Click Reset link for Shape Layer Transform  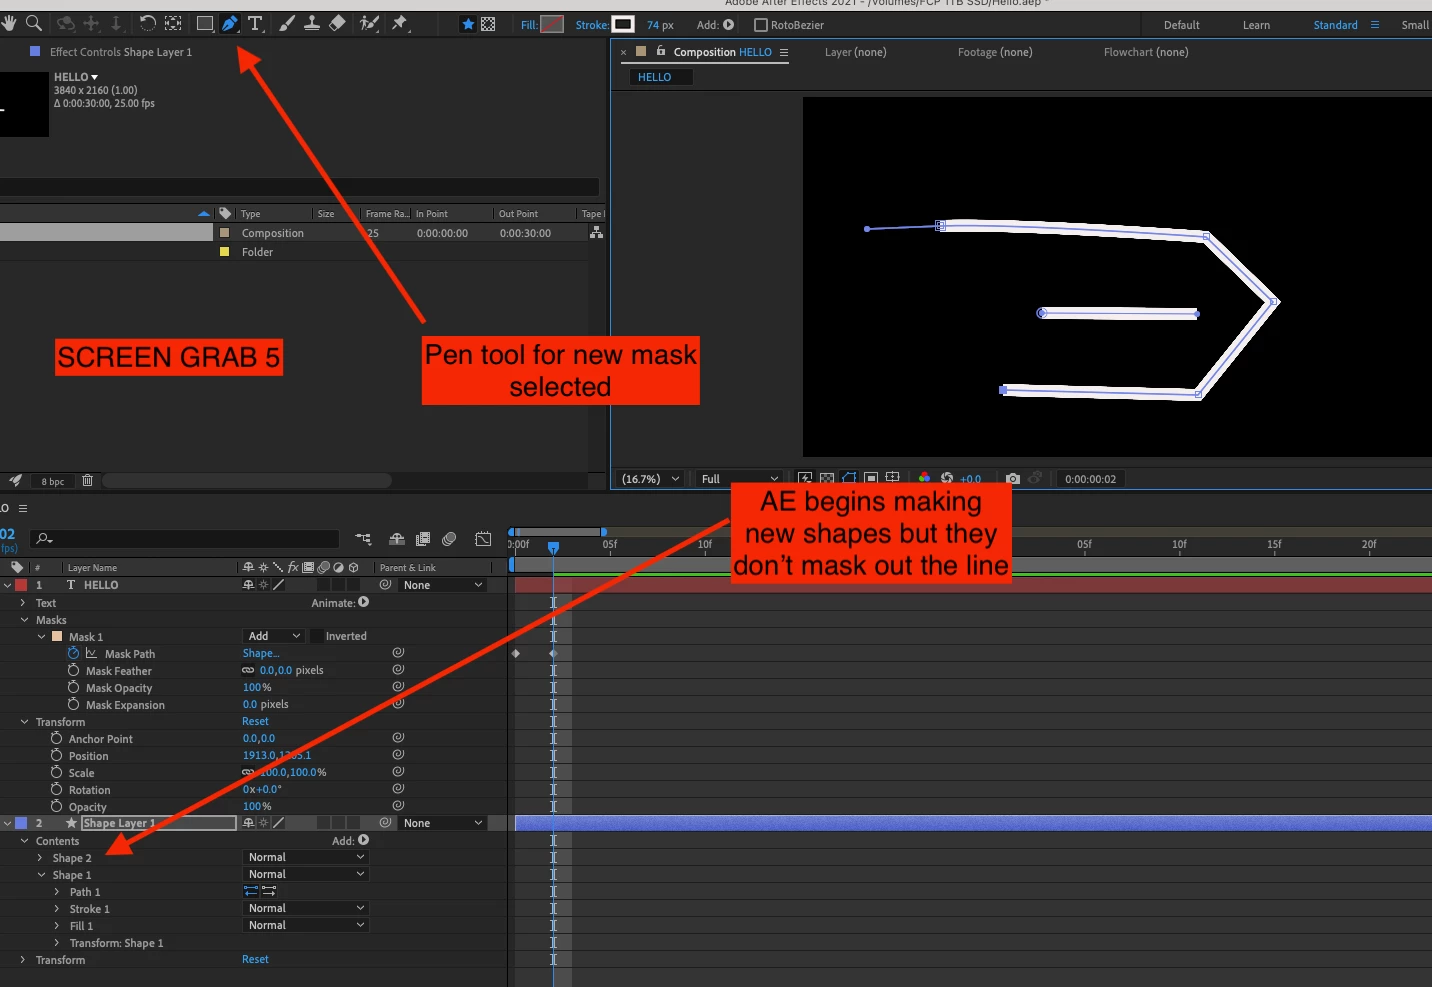(255, 959)
